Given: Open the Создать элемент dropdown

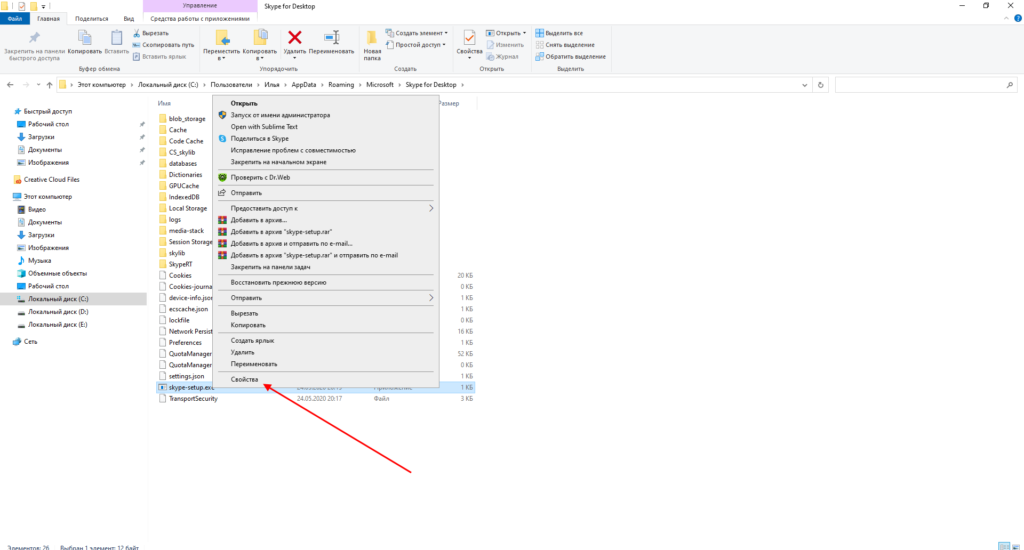Looking at the screenshot, I should tap(417, 33).
